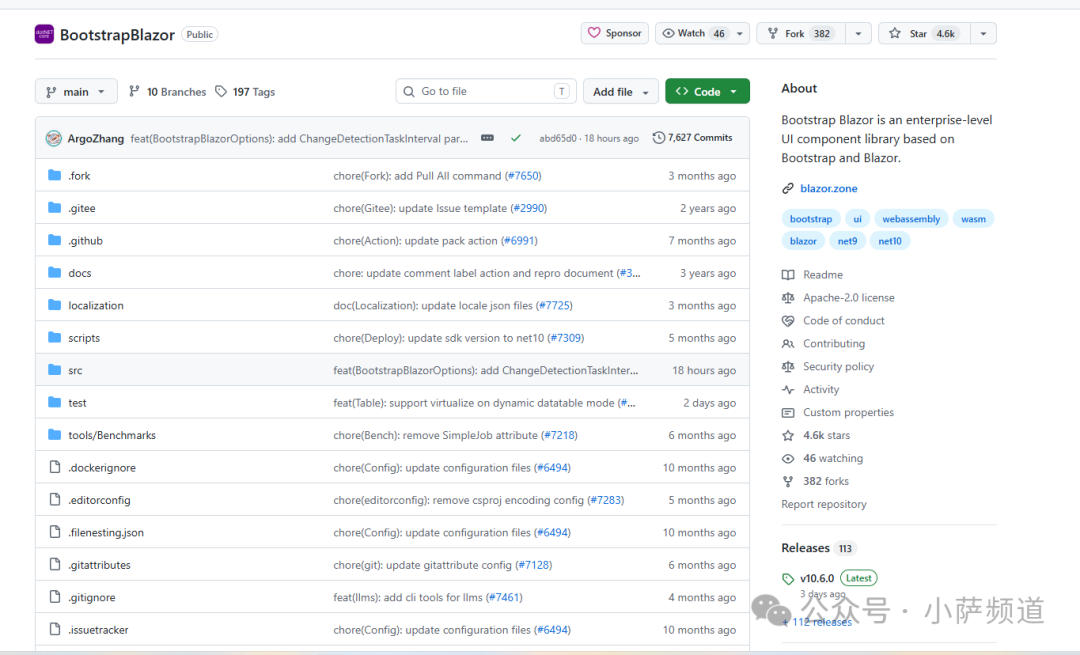Open pull request #7309 link

pos(566,337)
